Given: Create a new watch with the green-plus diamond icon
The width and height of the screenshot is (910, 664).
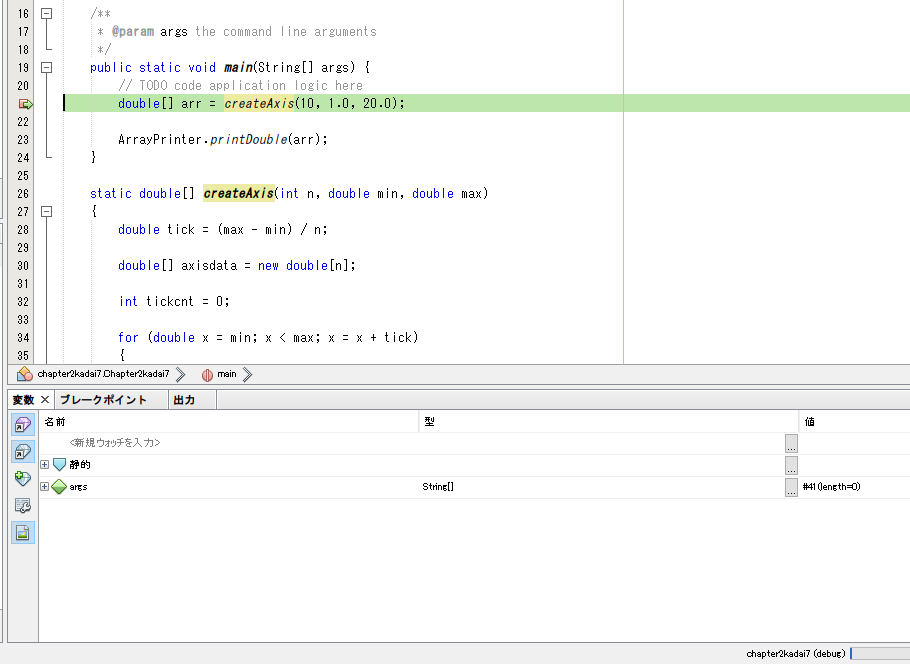Looking at the screenshot, I should [x=23, y=478].
